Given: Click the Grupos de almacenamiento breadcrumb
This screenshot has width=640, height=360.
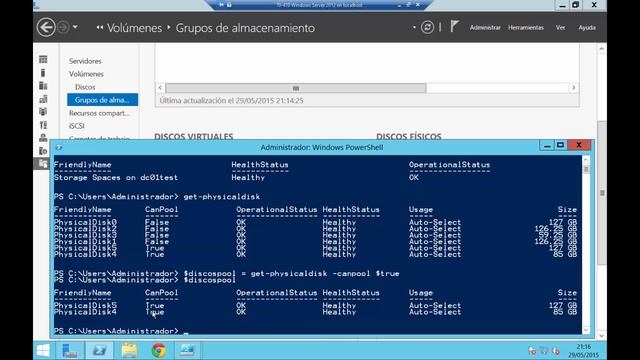Looking at the screenshot, I should (245, 28).
